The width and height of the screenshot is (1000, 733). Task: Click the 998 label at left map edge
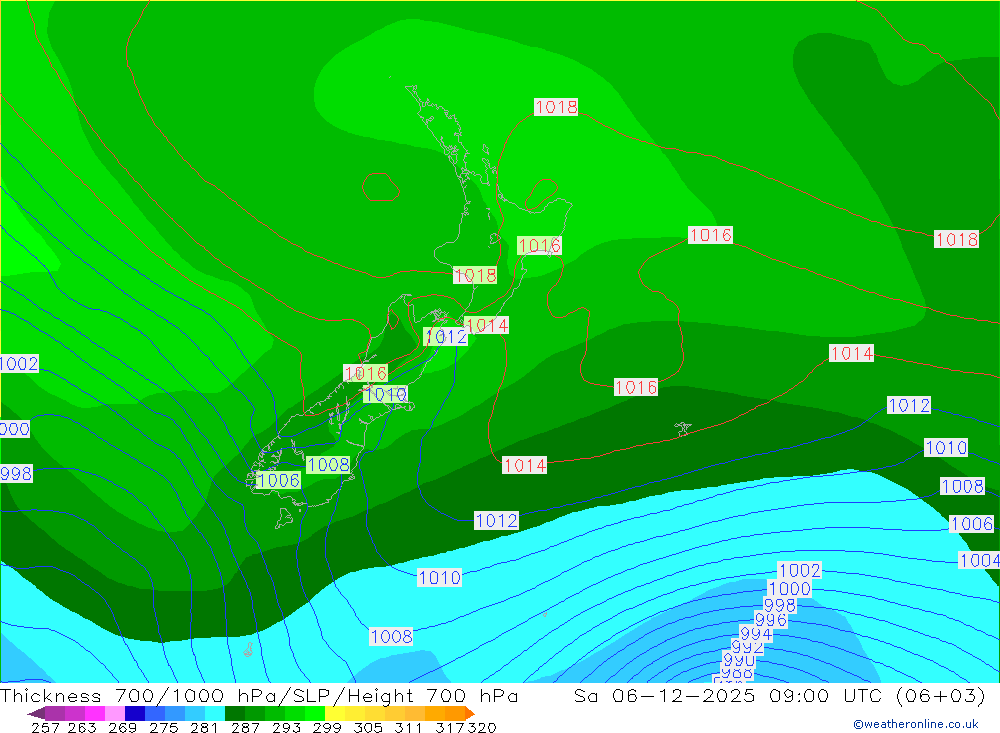click(16, 474)
